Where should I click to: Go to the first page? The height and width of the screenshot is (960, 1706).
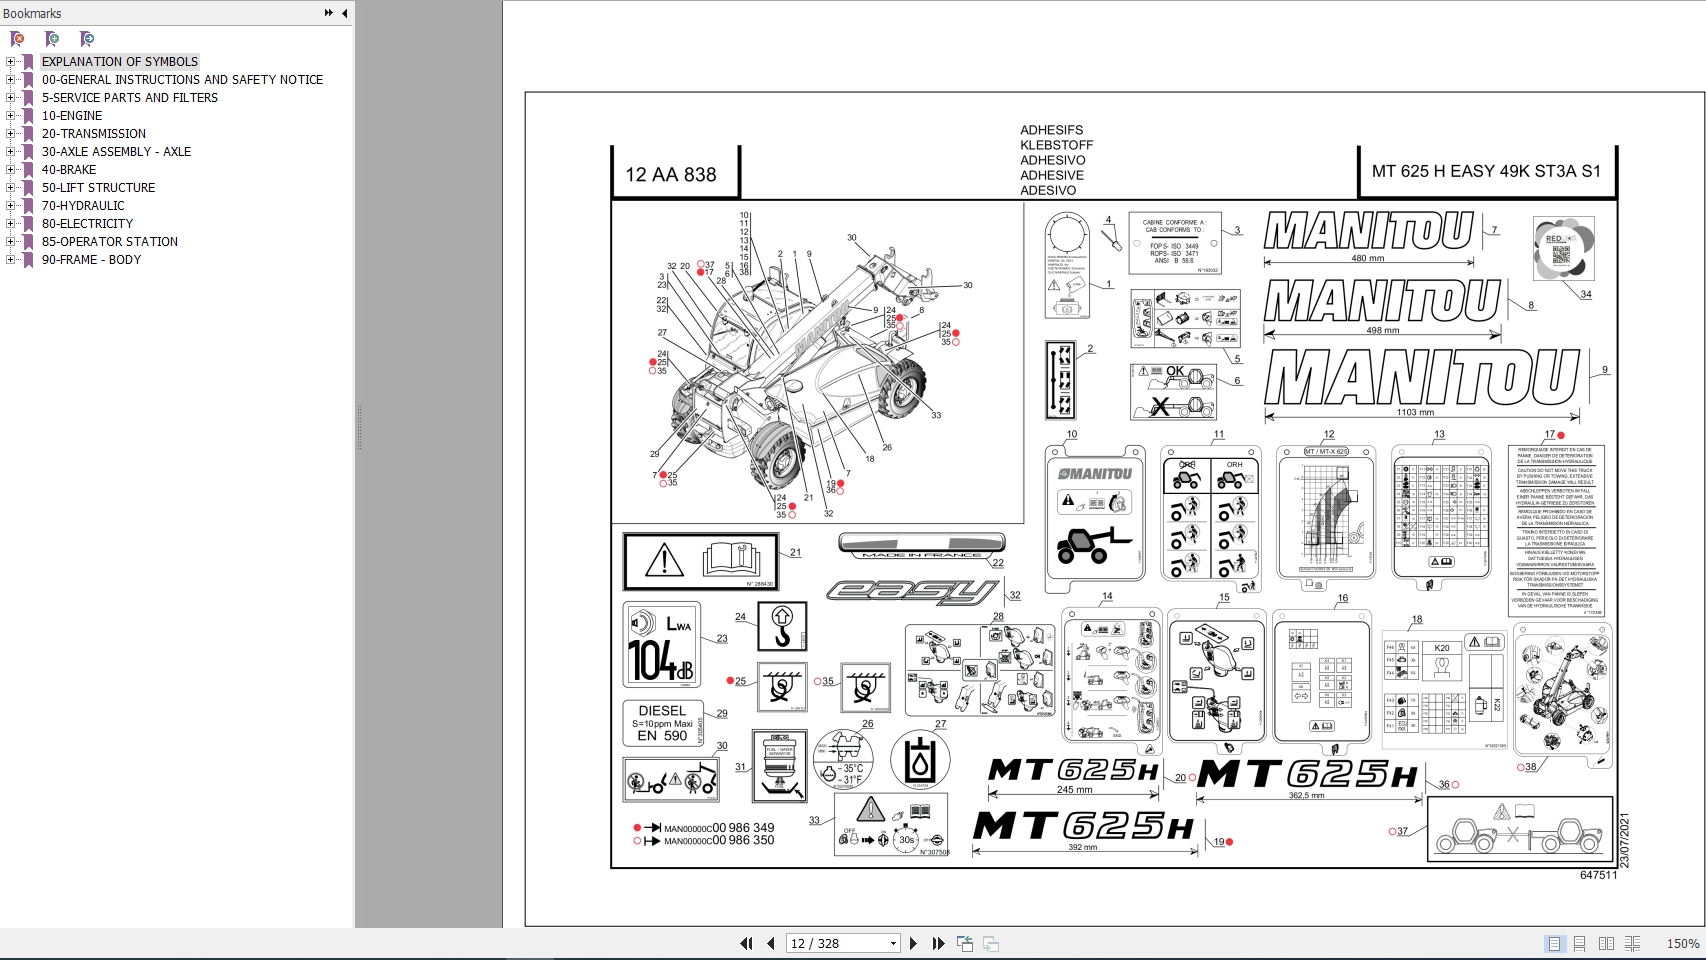[x=746, y=943]
